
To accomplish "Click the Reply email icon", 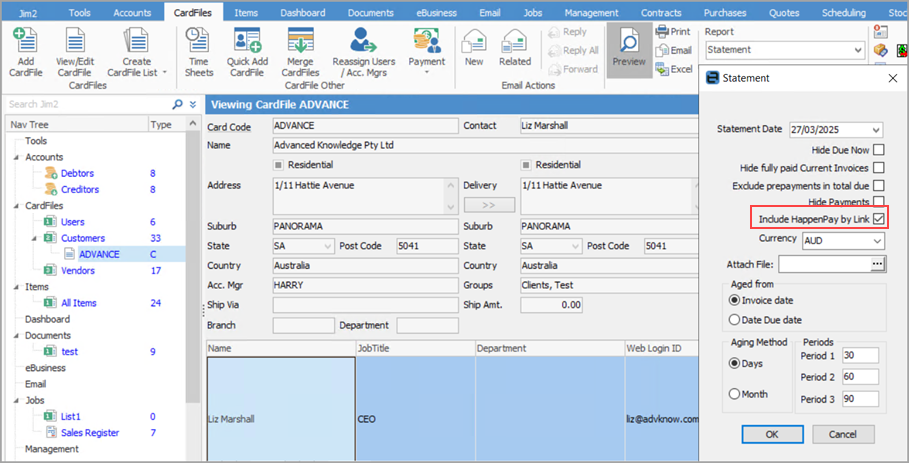I will (555, 32).
